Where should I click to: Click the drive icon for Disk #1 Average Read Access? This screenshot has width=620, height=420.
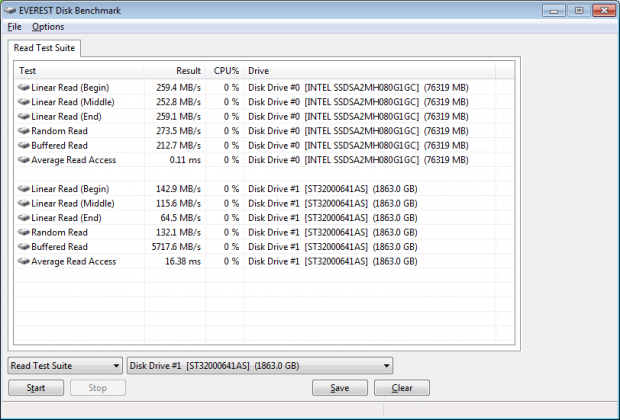pyautogui.click(x=24, y=261)
